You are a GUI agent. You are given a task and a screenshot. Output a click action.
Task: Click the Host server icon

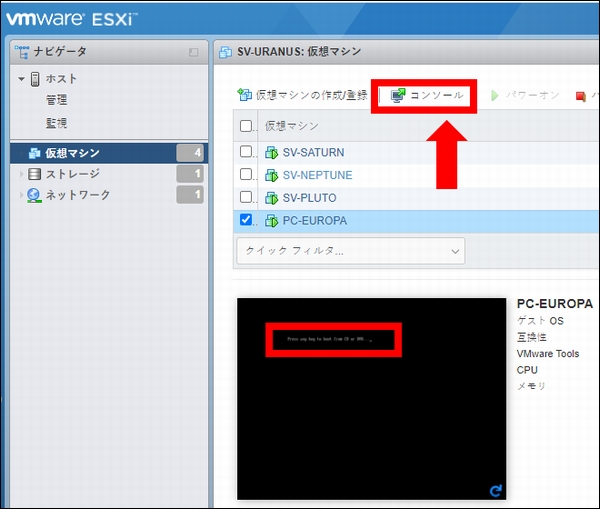point(35,79)
